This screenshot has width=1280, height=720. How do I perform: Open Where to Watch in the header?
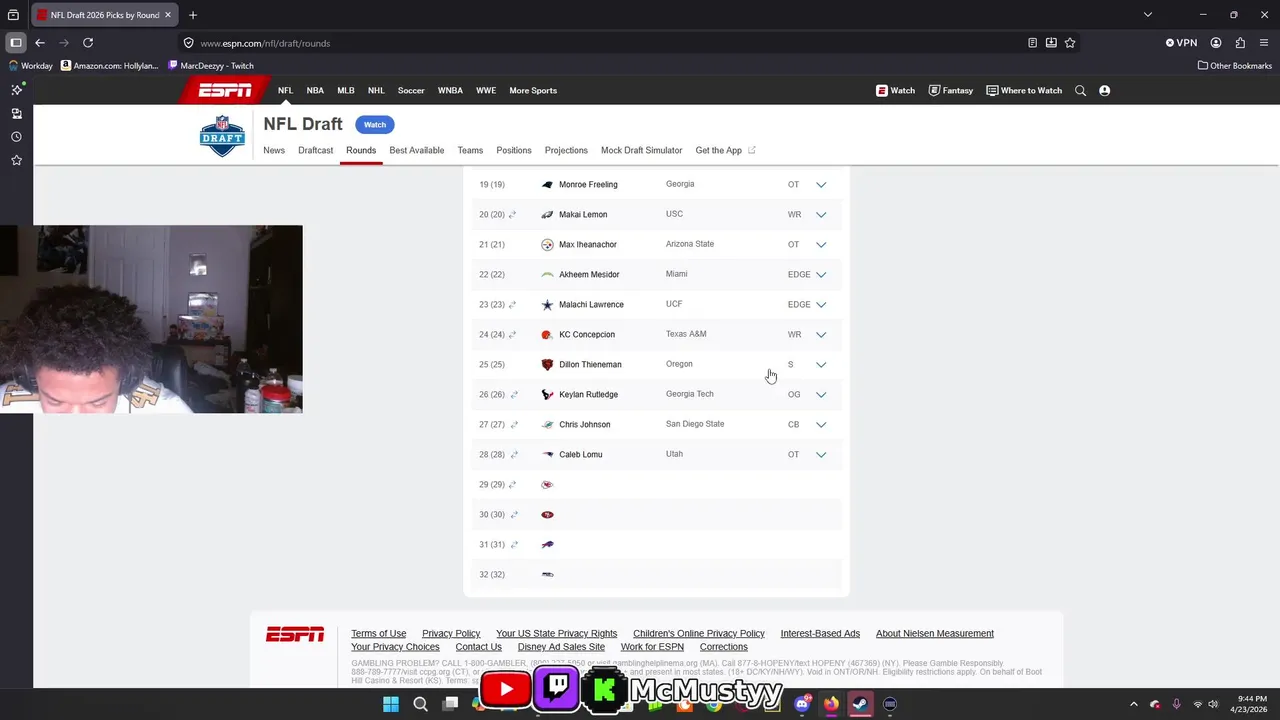pyautogui.click(x=1024, y=90)
